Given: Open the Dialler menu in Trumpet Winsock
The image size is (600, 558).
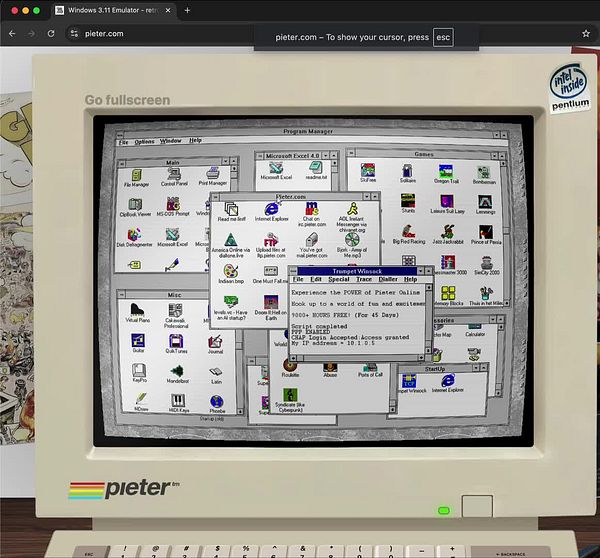Looking at the screenshot, I should (388, 279).
